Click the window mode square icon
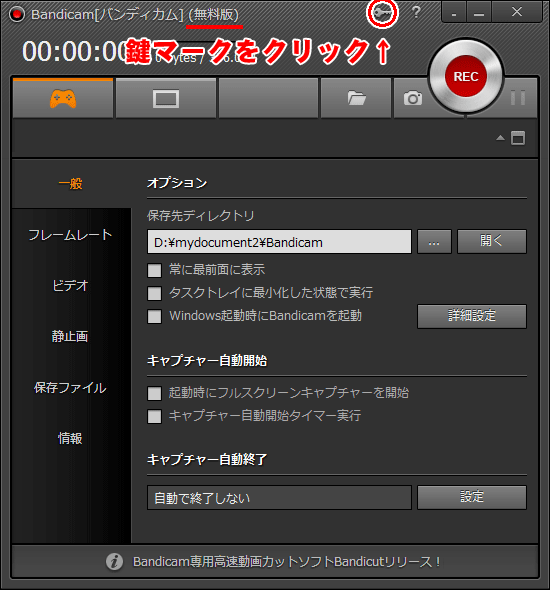 pos(518,138)
